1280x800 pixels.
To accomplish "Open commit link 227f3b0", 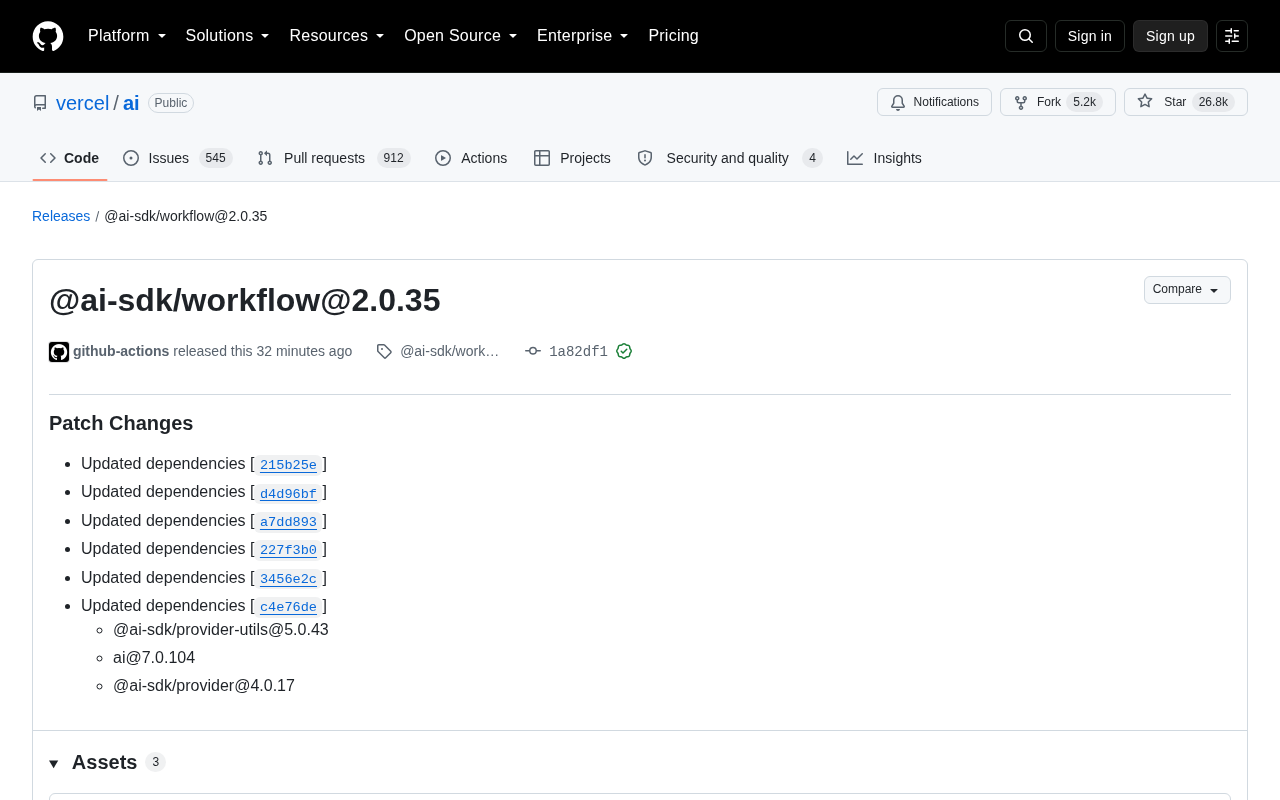I will coord(288,550).
